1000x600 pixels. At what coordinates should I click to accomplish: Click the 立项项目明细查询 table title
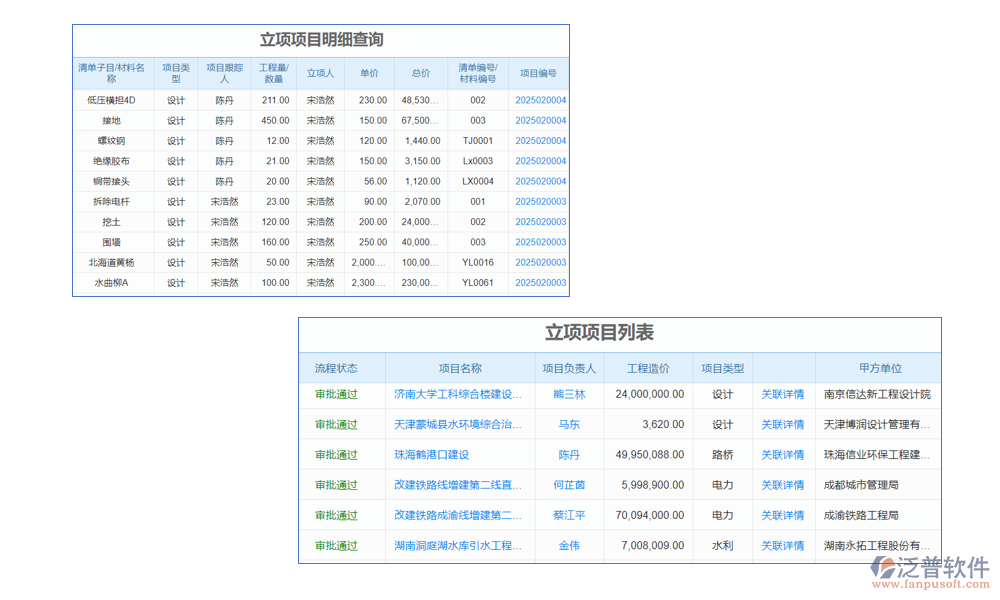click(320, 40)
